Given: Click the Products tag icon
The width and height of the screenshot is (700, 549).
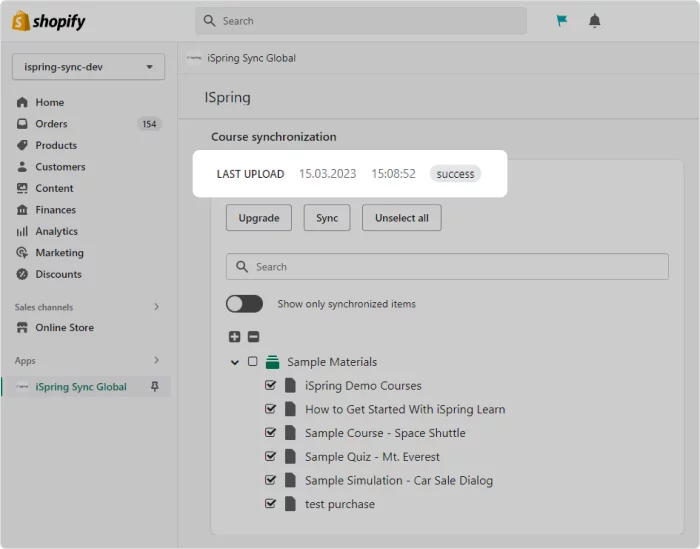Looking at the screenshot, I should pyautogui.click(x=22, y=145).
